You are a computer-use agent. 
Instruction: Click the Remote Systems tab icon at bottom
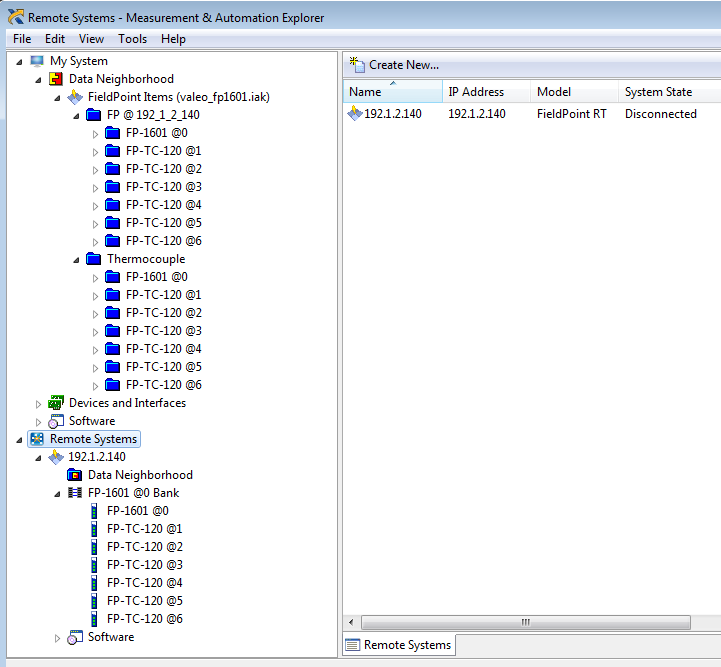pos(353,645)
